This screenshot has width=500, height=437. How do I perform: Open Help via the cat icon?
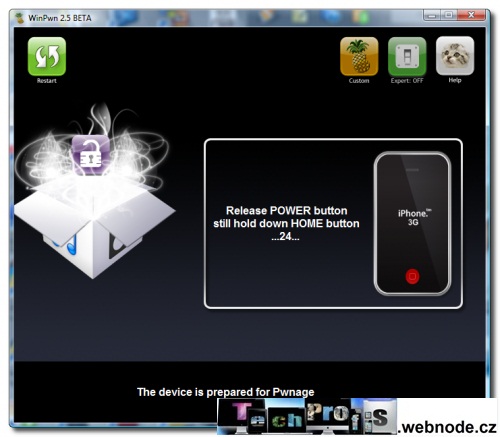click(x=455, y=56)
